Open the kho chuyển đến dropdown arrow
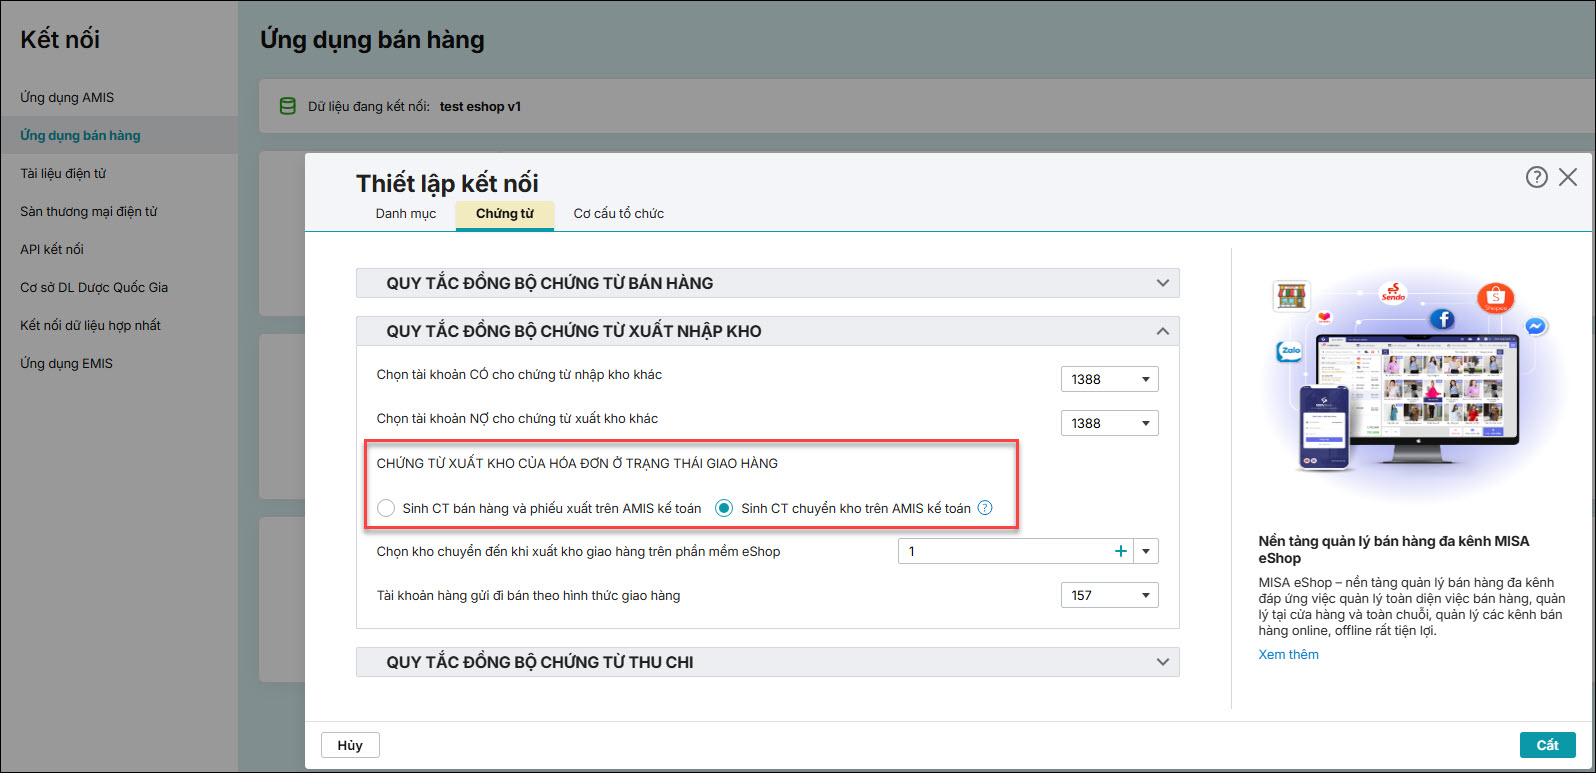 [x=1146, y=551]
